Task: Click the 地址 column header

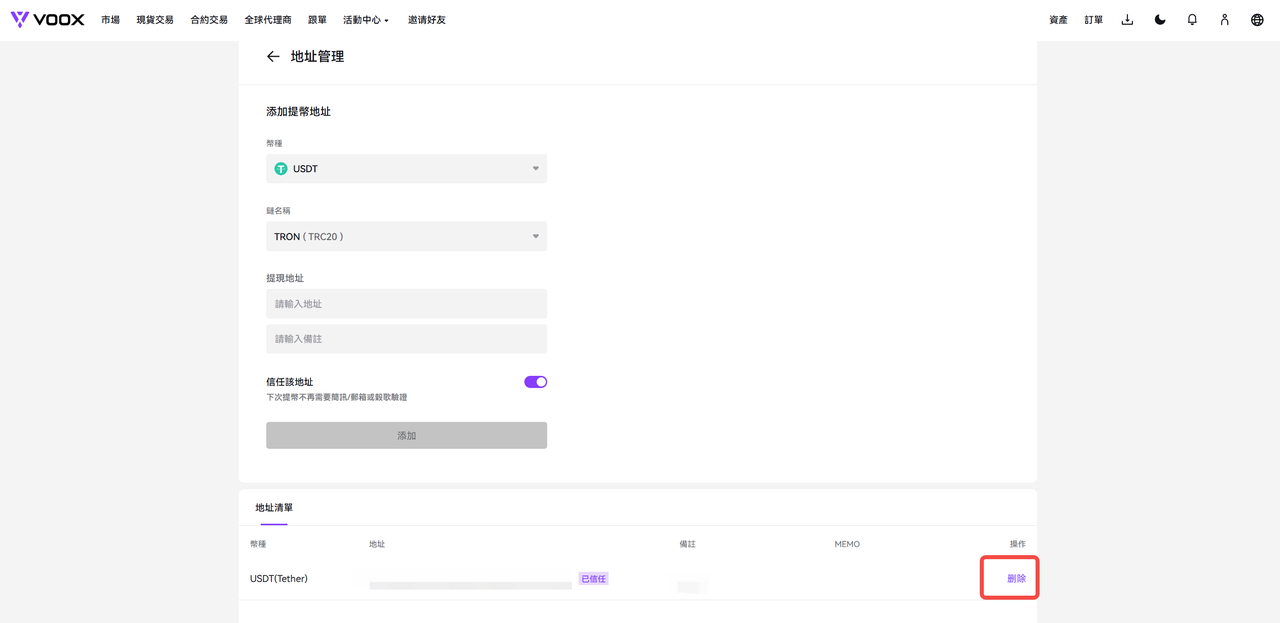Action: (x=377, y=544)
